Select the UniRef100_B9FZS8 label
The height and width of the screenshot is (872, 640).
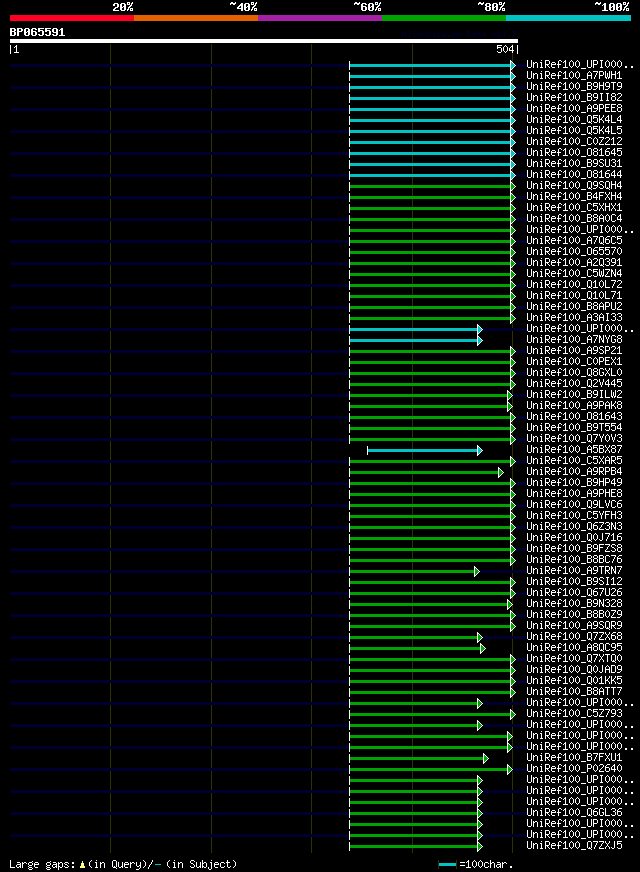click(574, 548)
